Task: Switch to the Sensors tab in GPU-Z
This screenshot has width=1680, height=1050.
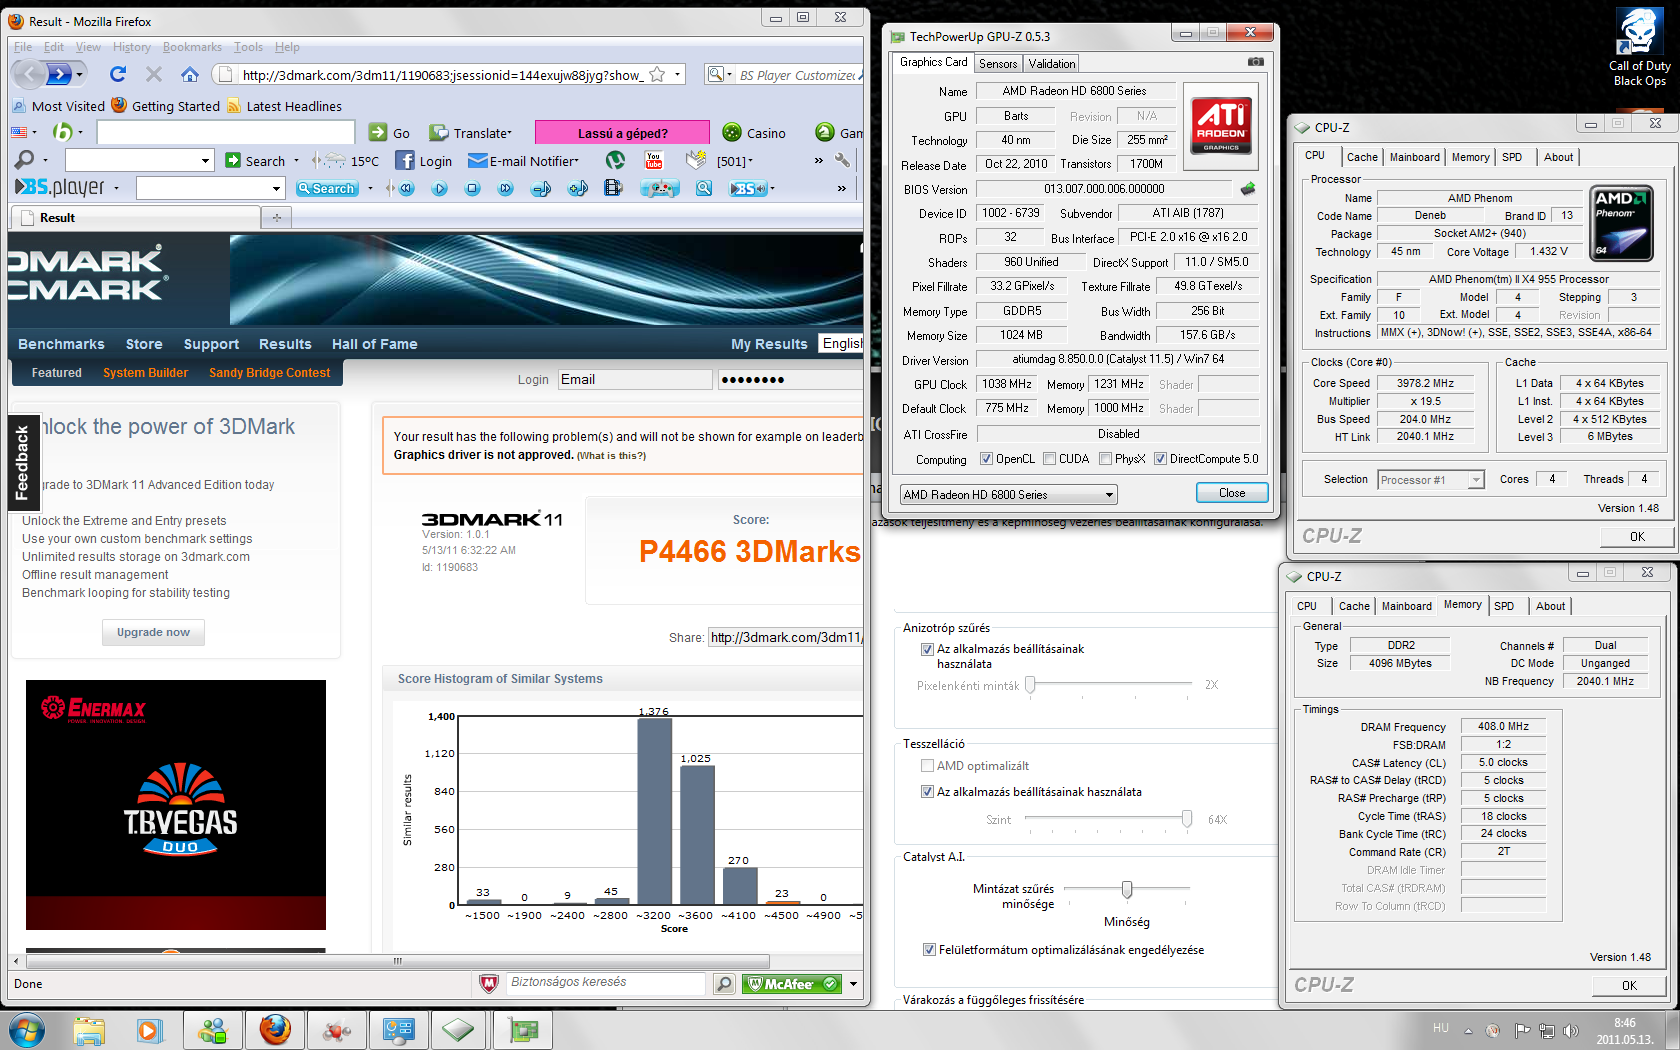Action: click(x=998, y=64)
